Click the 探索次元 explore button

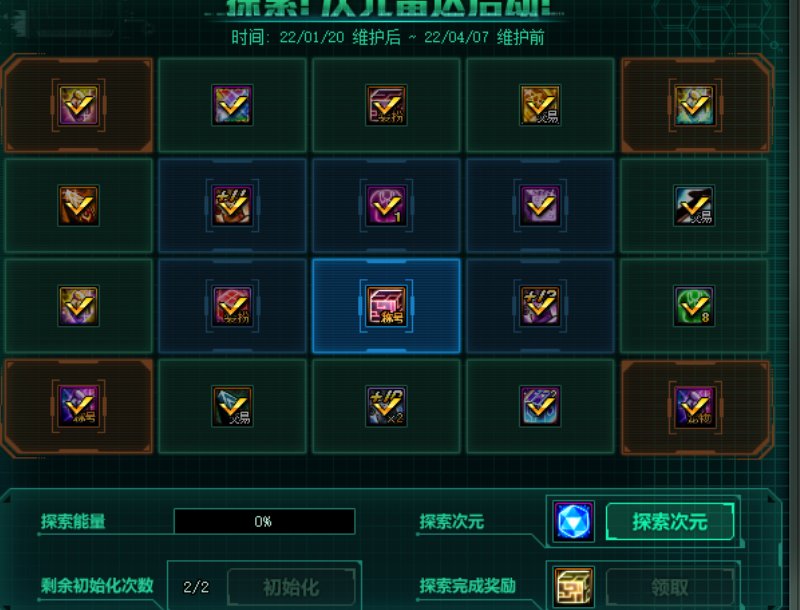(669, 521)
